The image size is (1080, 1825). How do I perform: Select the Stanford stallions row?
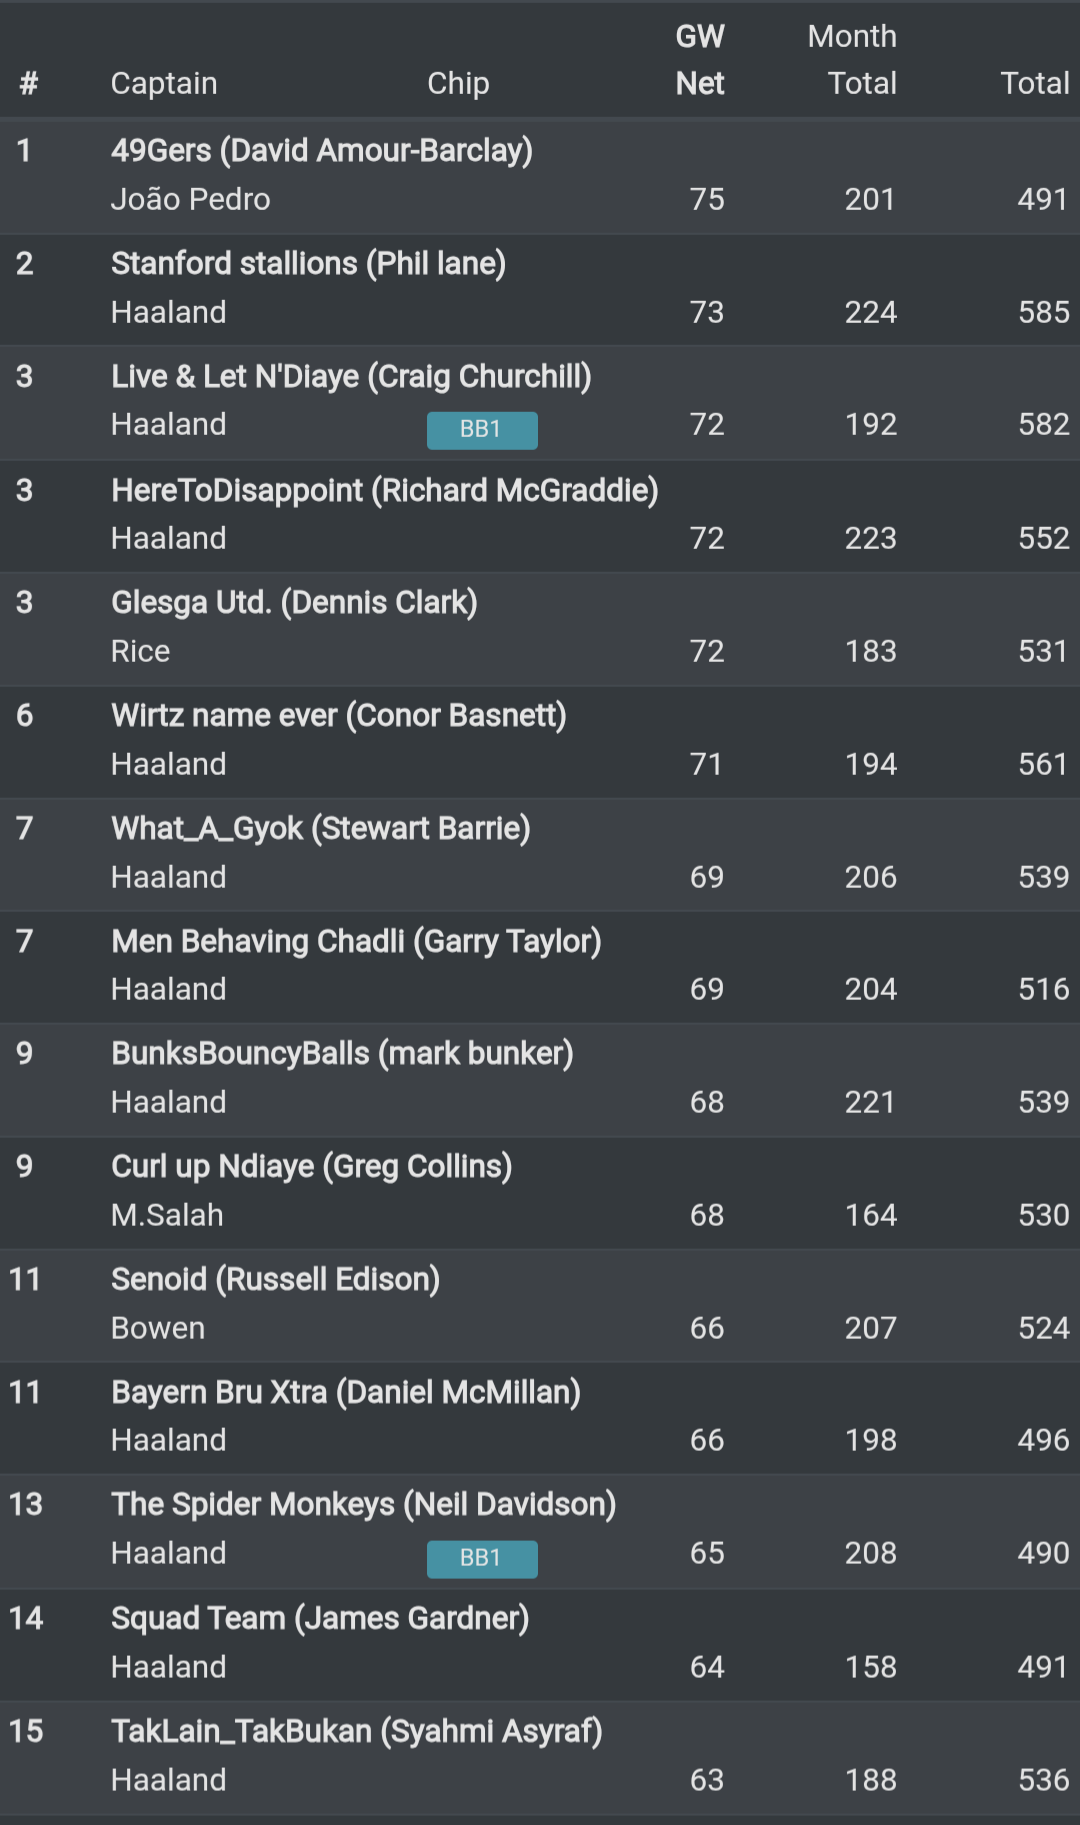pos(308,263)
